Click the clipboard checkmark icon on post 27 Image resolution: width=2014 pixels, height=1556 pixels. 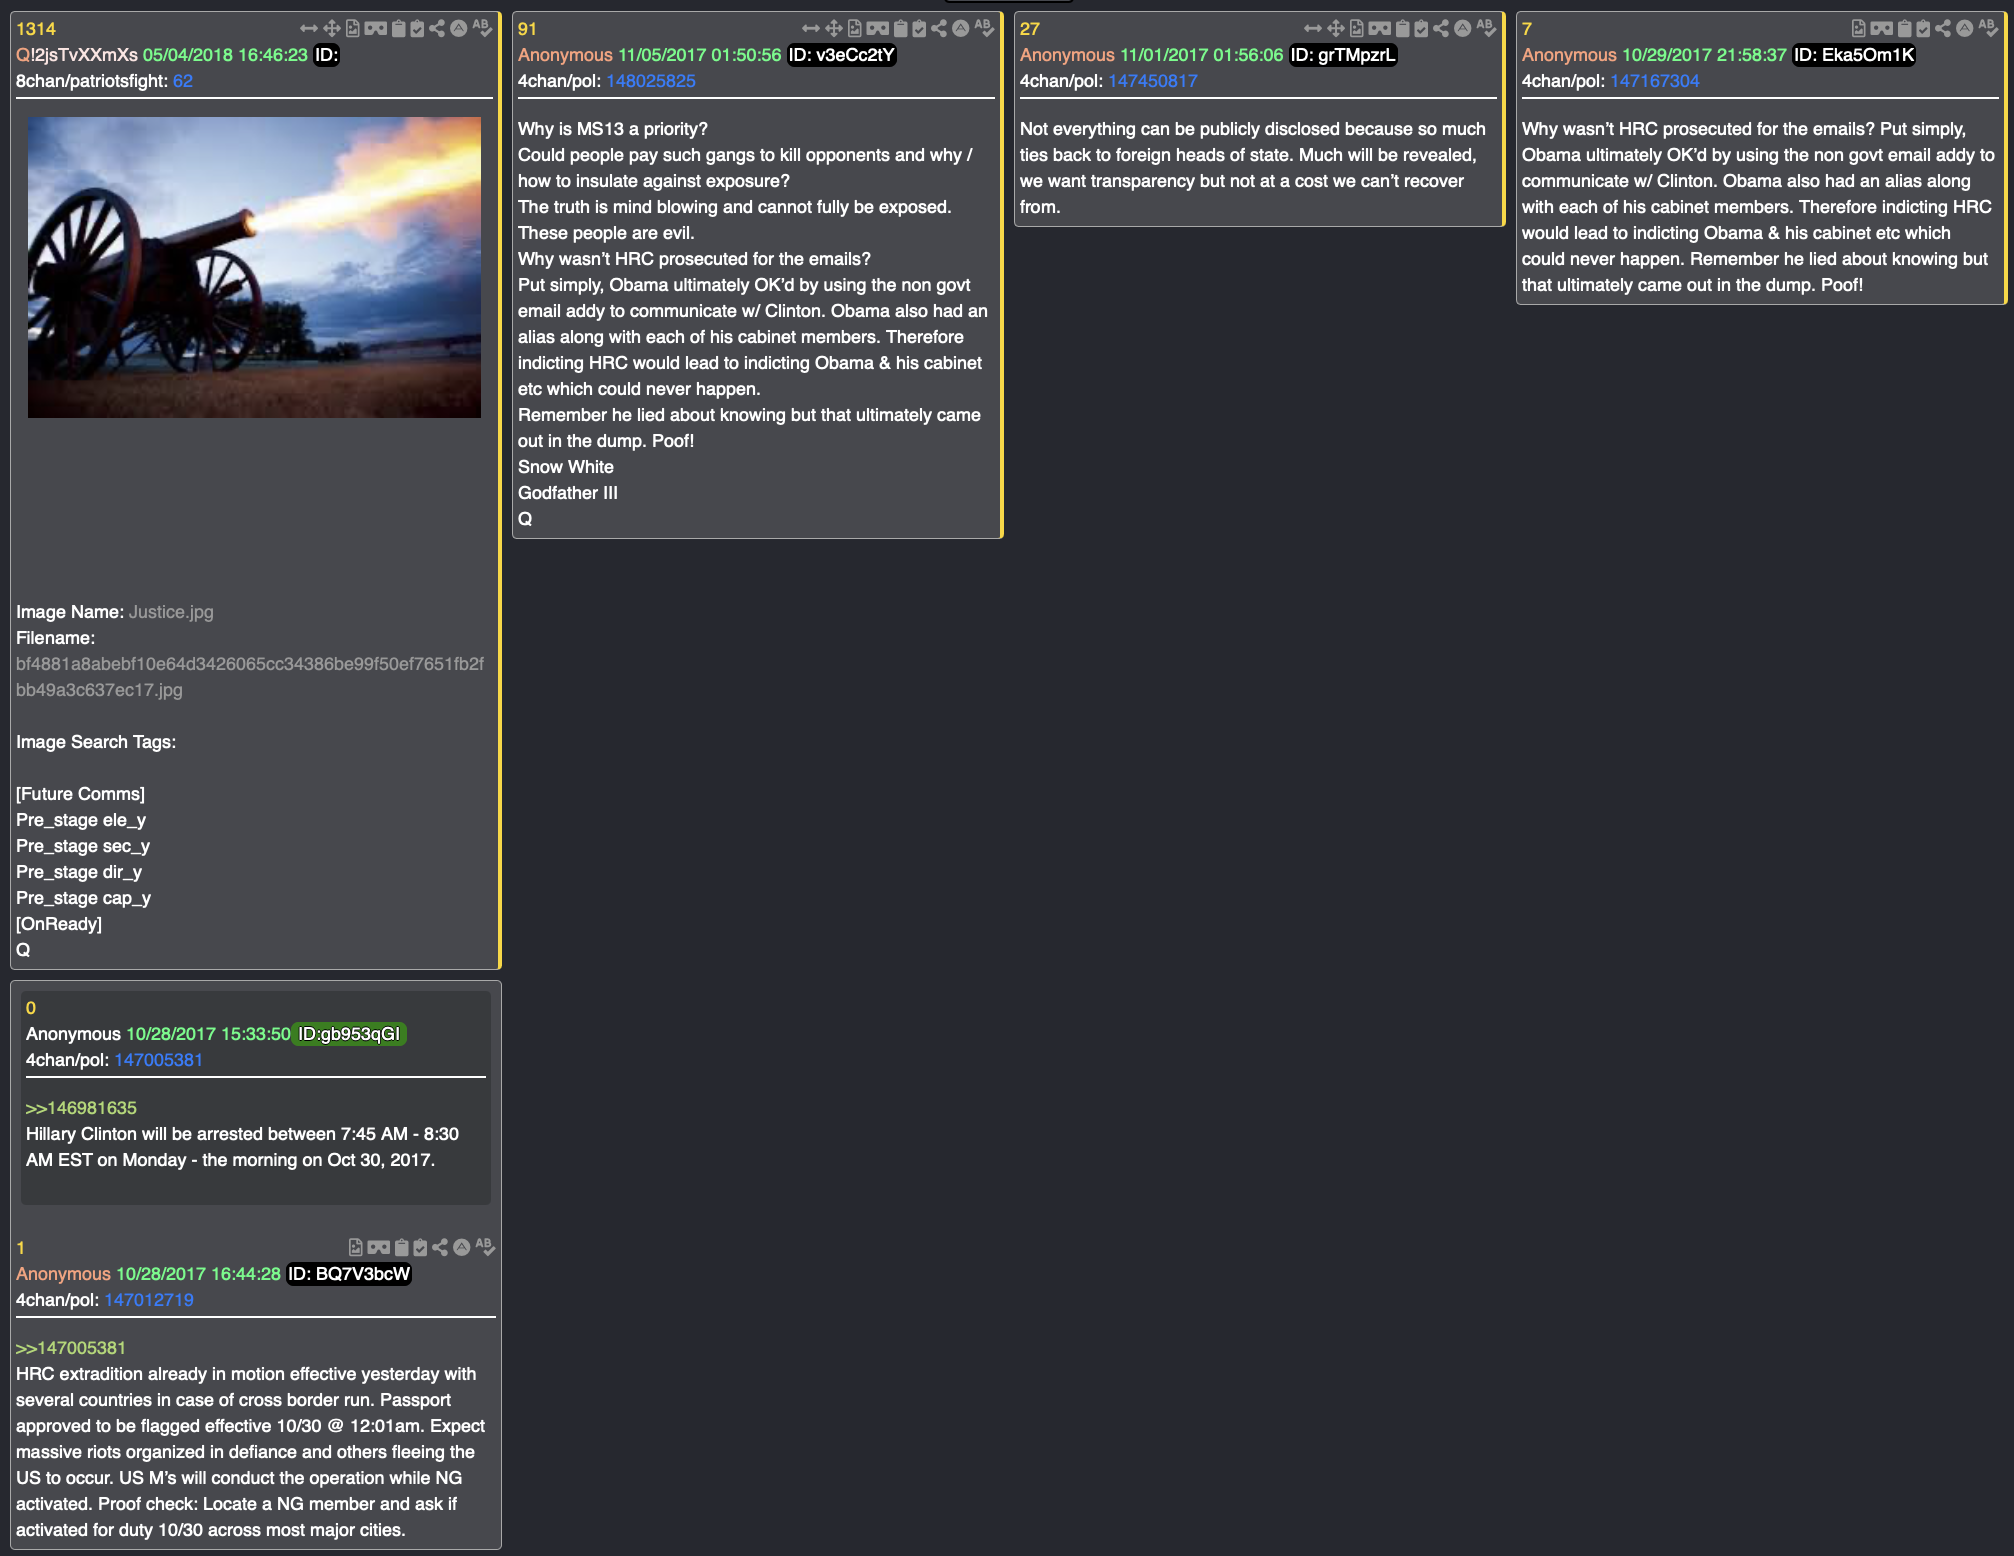tap(1422, 29)
